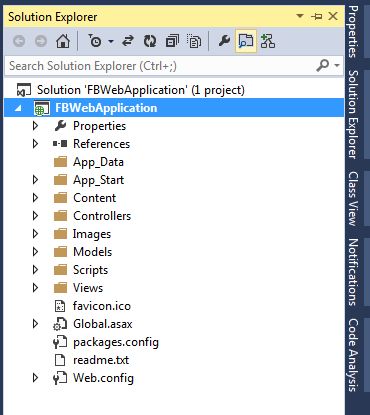The image size is (370, 415).
Task: Open the Properties wrench icon
Action: [224, 41]
